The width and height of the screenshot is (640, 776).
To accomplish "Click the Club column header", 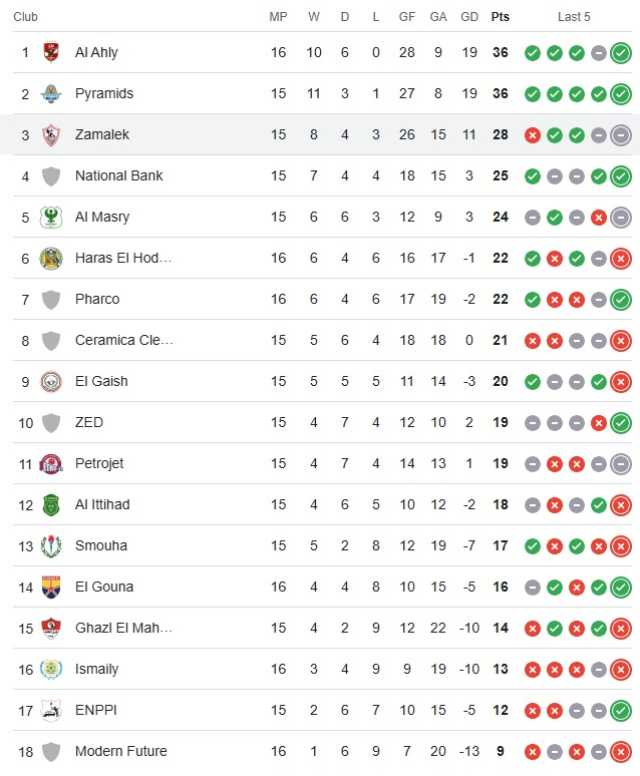I will point(25,17).
